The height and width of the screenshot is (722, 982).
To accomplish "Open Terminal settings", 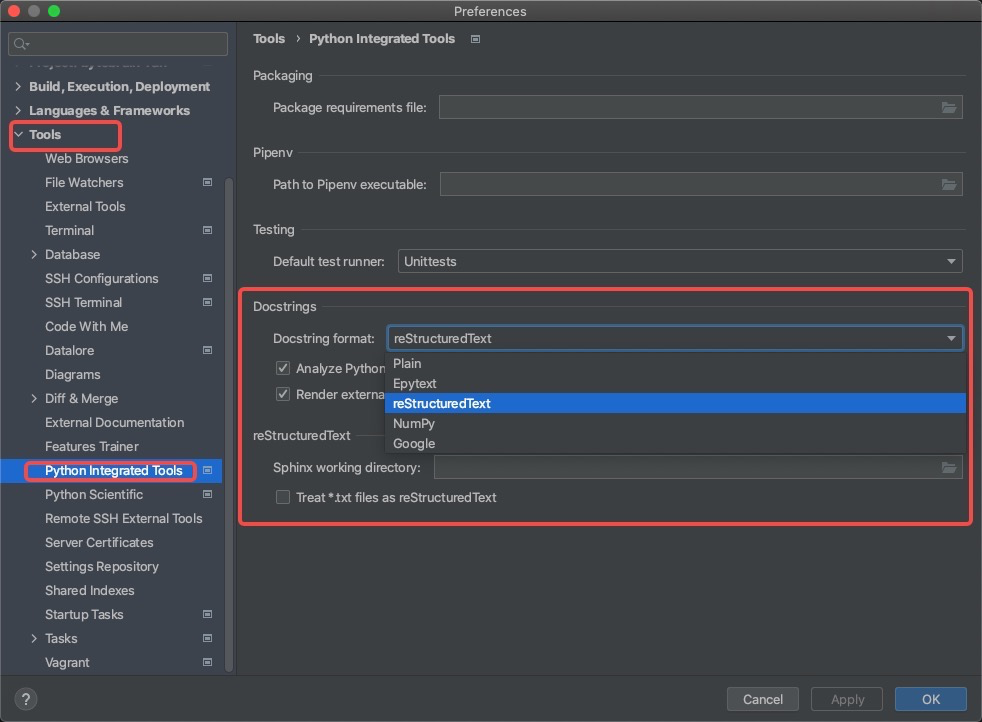I will [70, 230].
